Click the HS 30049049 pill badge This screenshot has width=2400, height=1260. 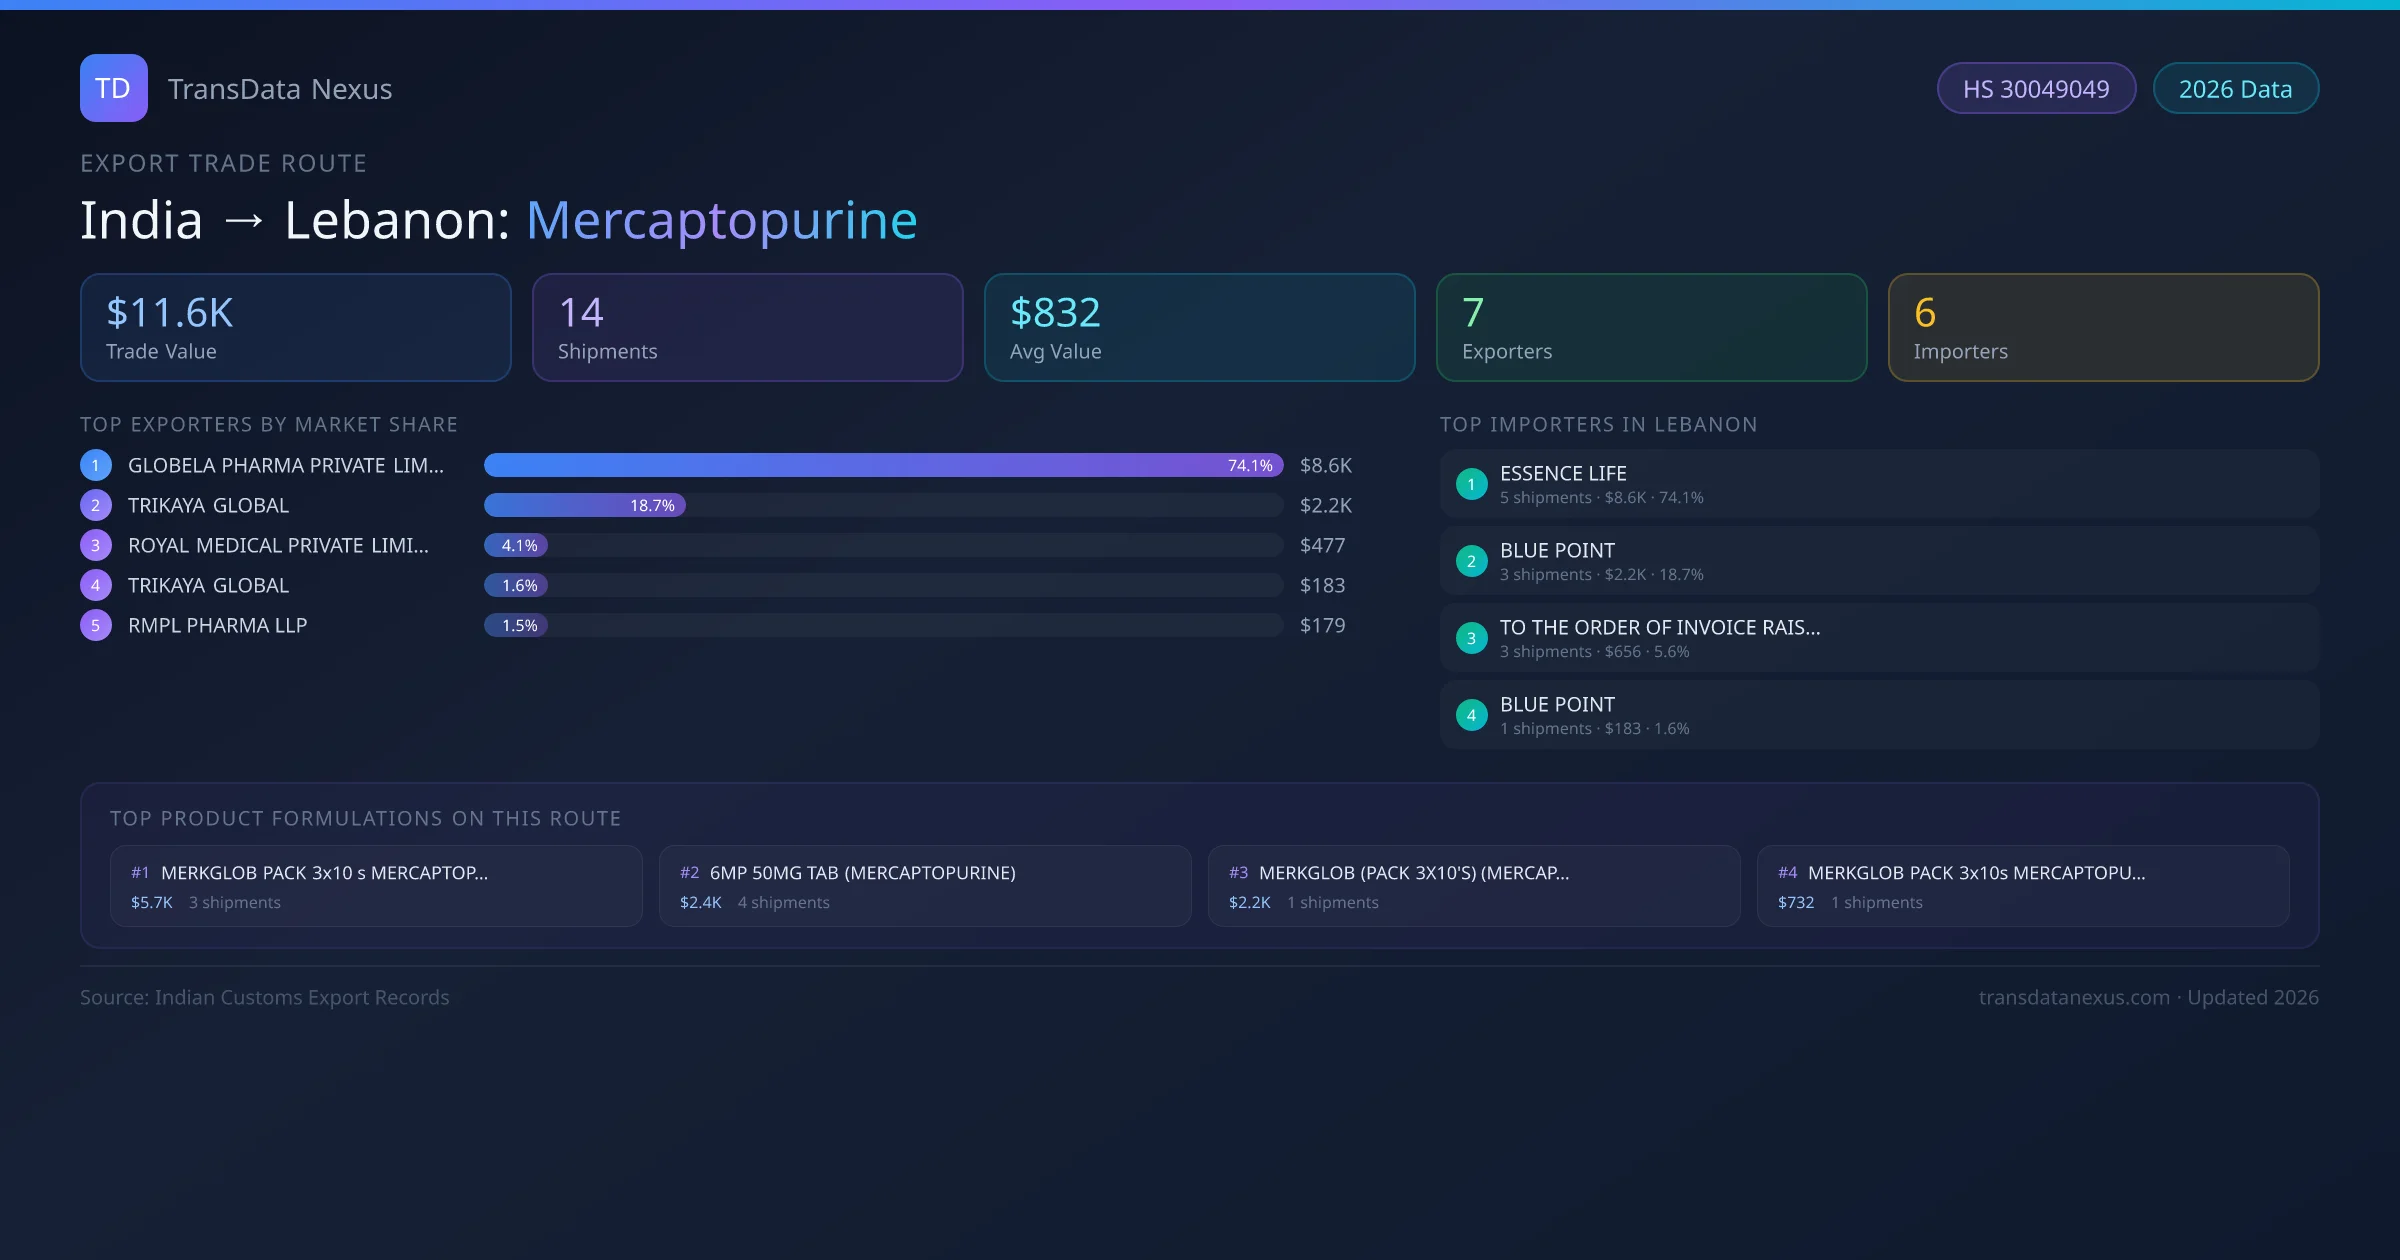click(x=2036, y=89)
